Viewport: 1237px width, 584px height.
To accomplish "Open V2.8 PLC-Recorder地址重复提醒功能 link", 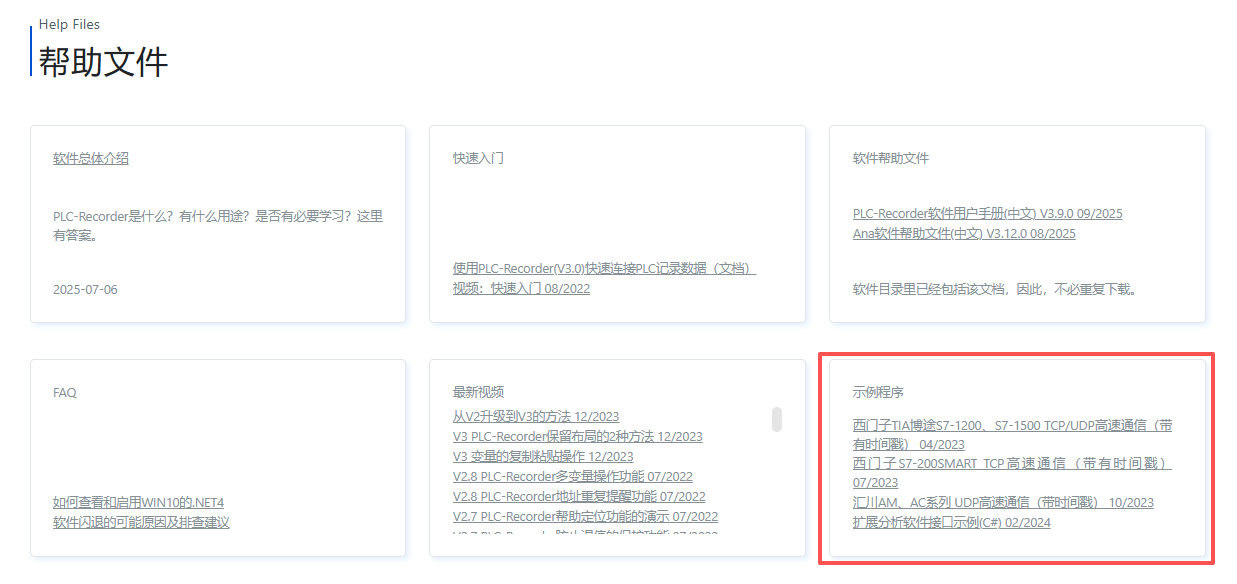I will point(579,496).
